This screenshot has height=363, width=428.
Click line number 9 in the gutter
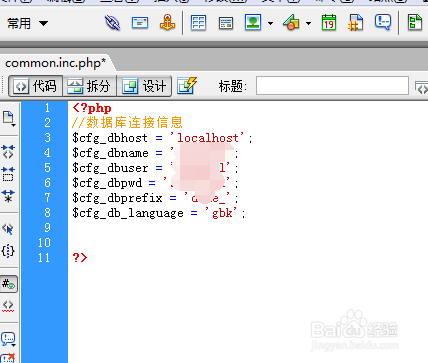click(47, 228)
